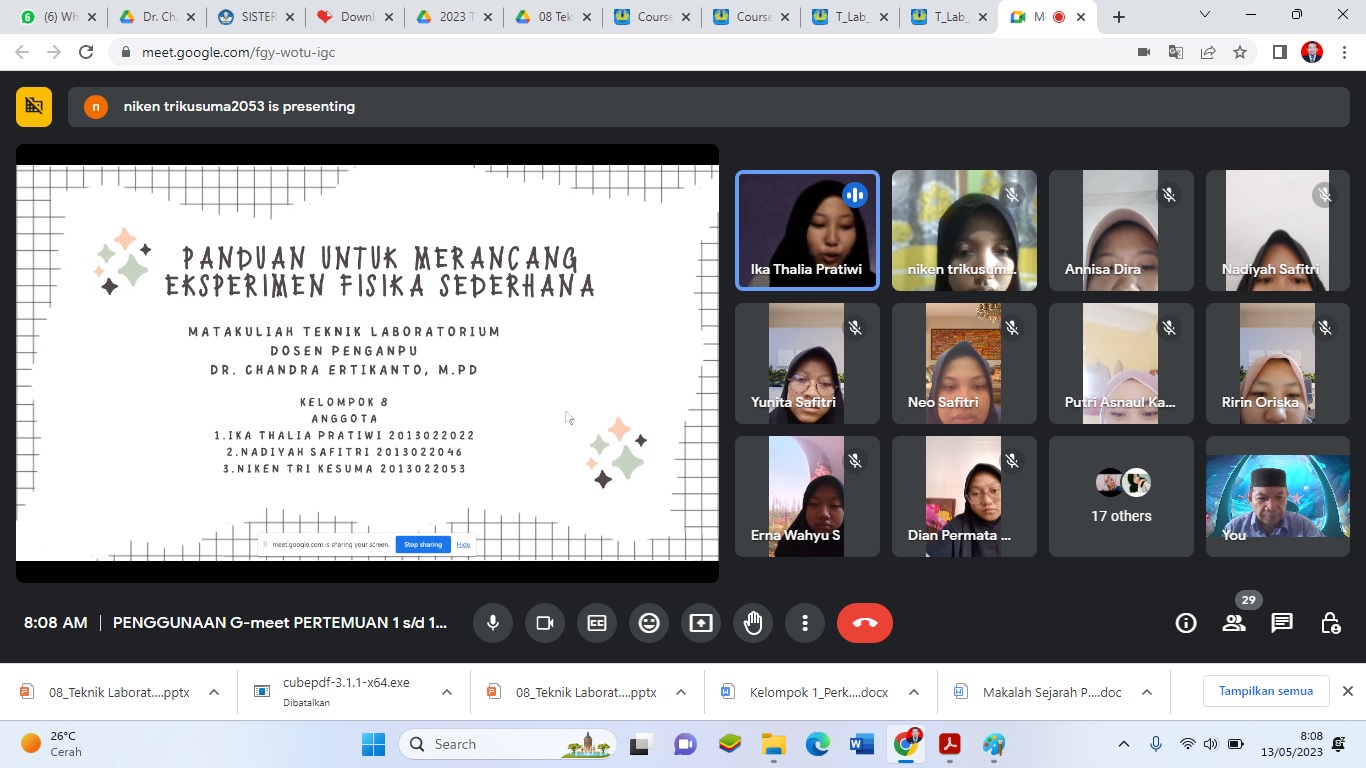Turn on closed captions
The image size is (1366, 768).
[x=597, y=623]
